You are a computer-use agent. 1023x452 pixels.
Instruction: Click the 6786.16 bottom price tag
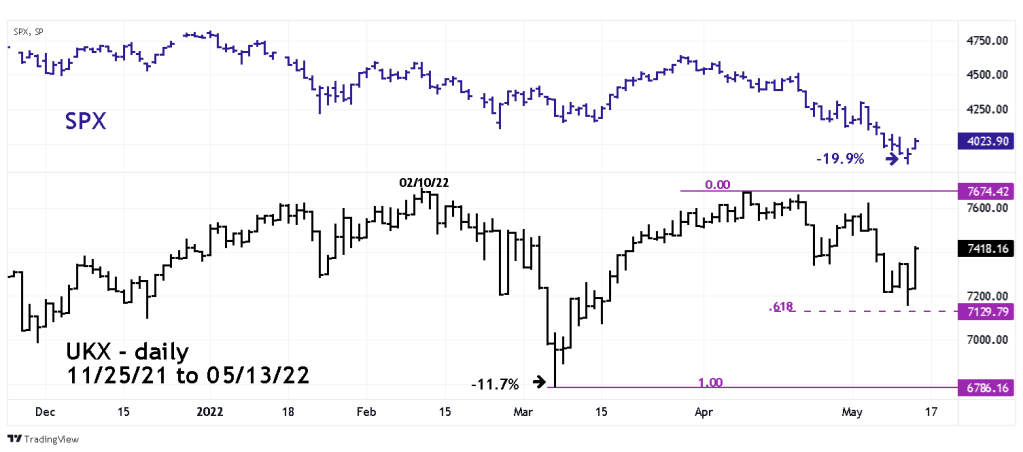[x=986, y=386]
